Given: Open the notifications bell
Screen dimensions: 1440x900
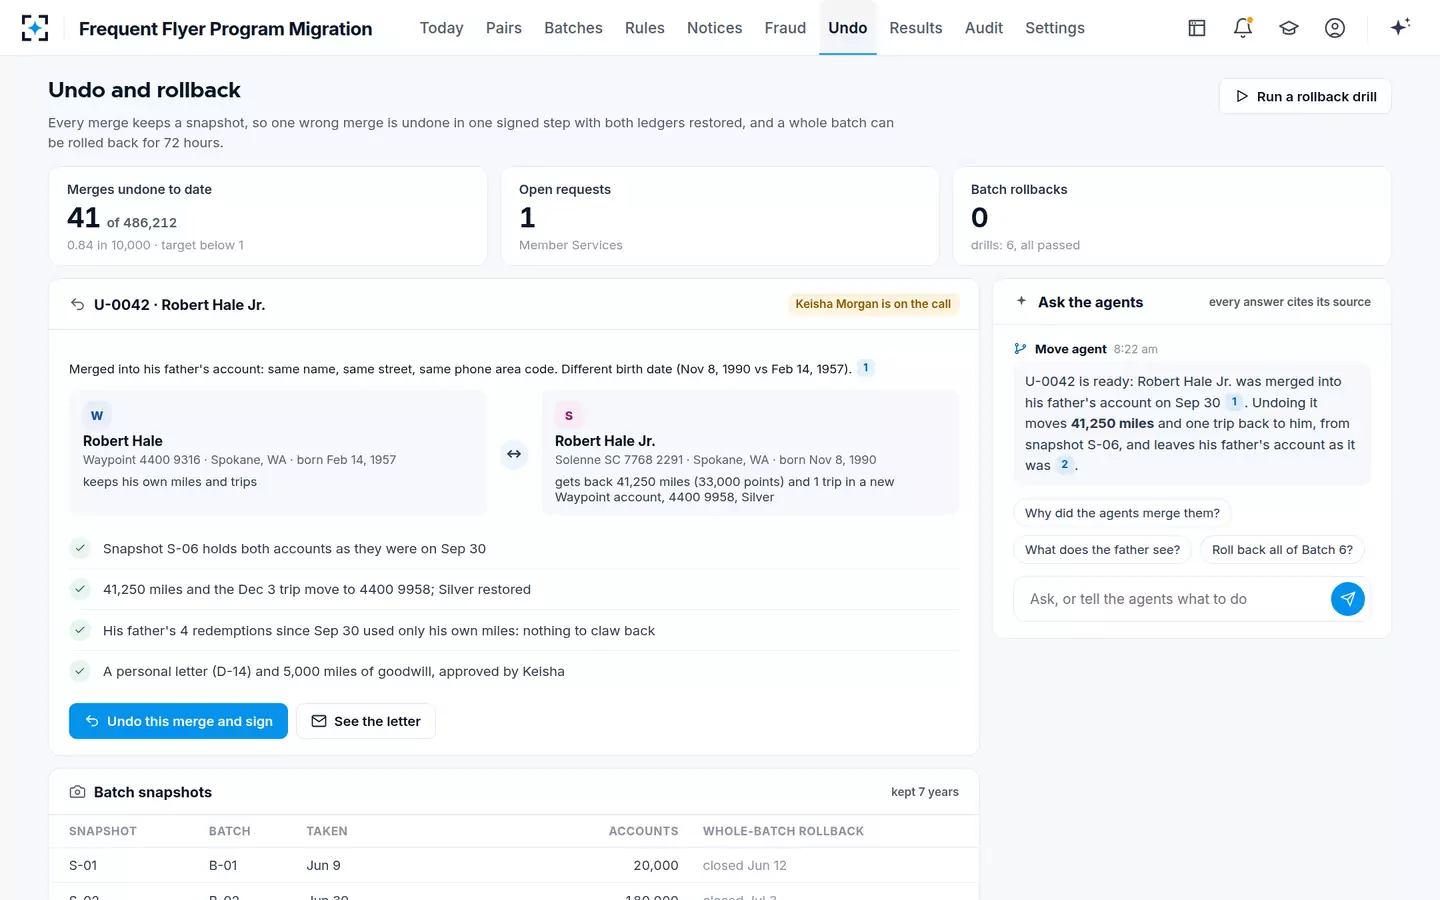Looking at the screenshot, I should click(1243, 28).
